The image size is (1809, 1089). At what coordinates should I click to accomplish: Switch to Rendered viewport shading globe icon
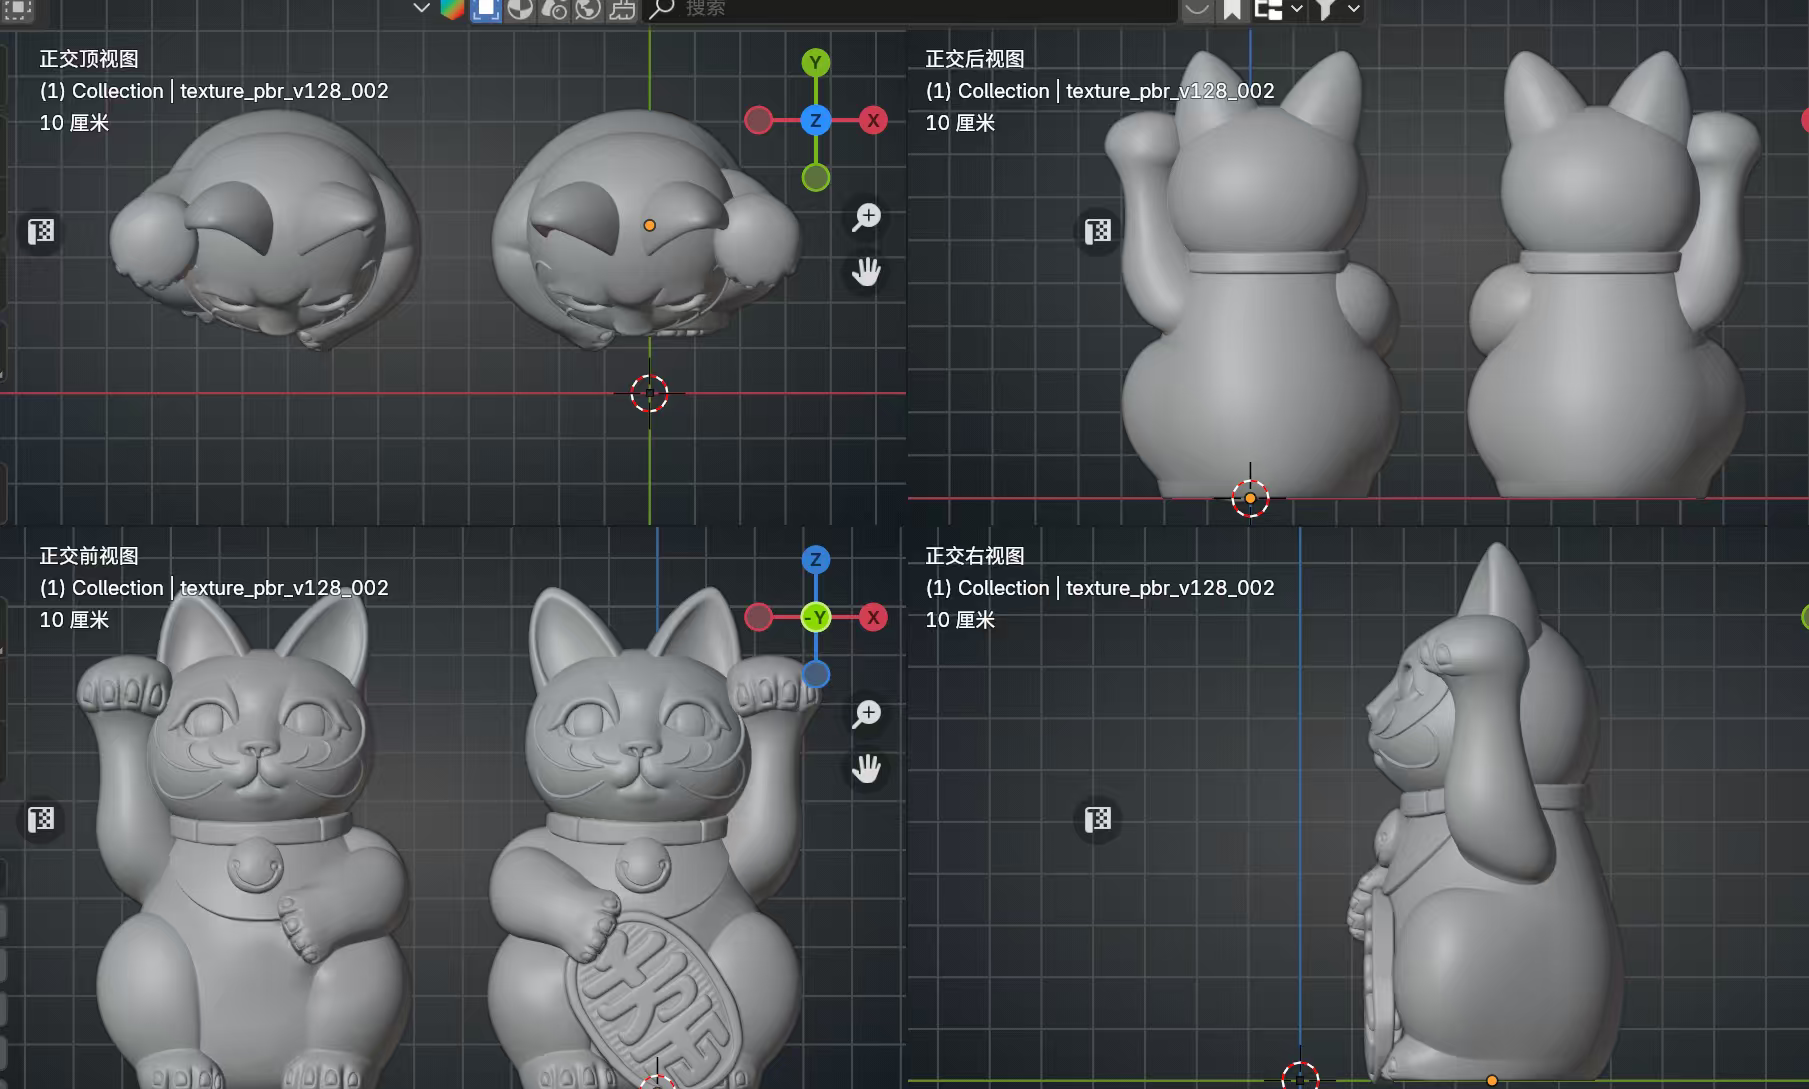point(587,10)
